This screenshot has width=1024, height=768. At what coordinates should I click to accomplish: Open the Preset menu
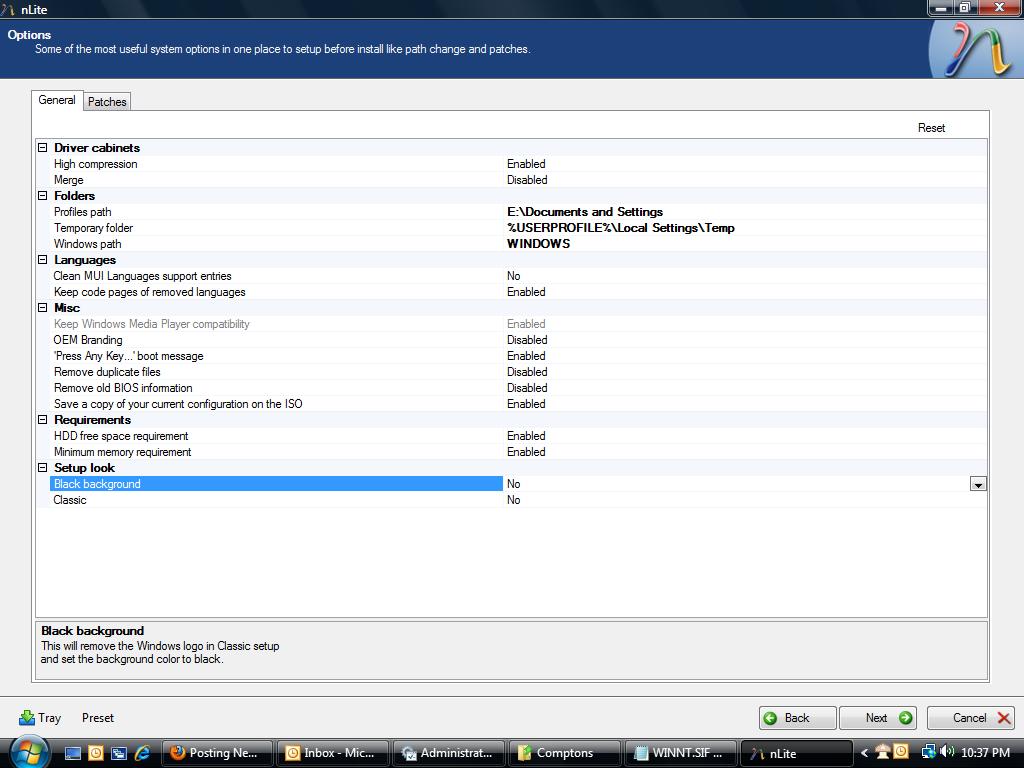tap(98, 718)
